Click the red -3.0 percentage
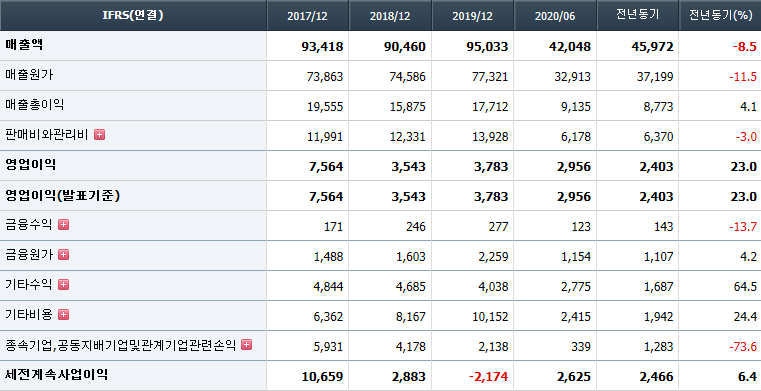 pyautogui.click(x=745, y=137)
